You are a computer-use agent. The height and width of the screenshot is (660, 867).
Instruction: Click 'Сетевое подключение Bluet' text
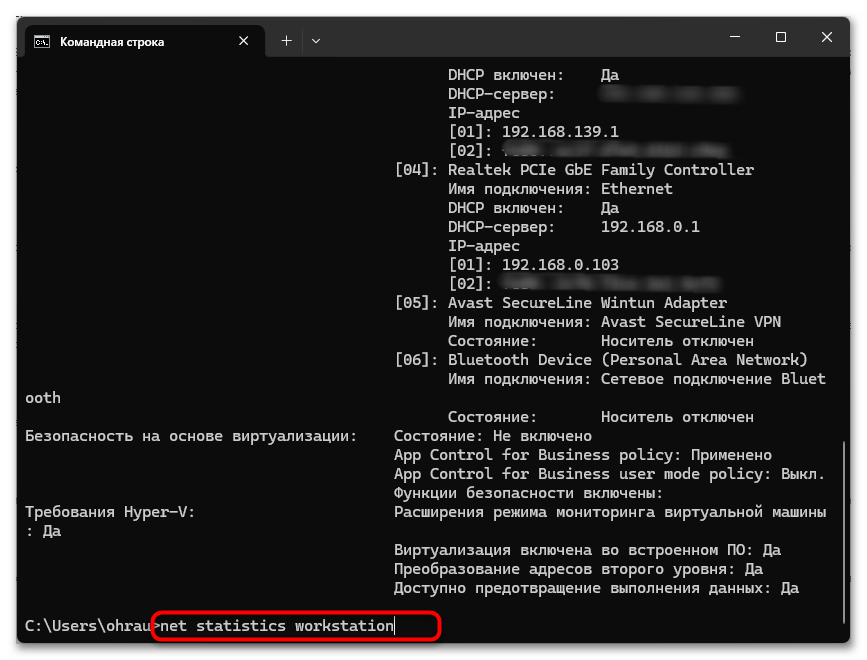713,379
